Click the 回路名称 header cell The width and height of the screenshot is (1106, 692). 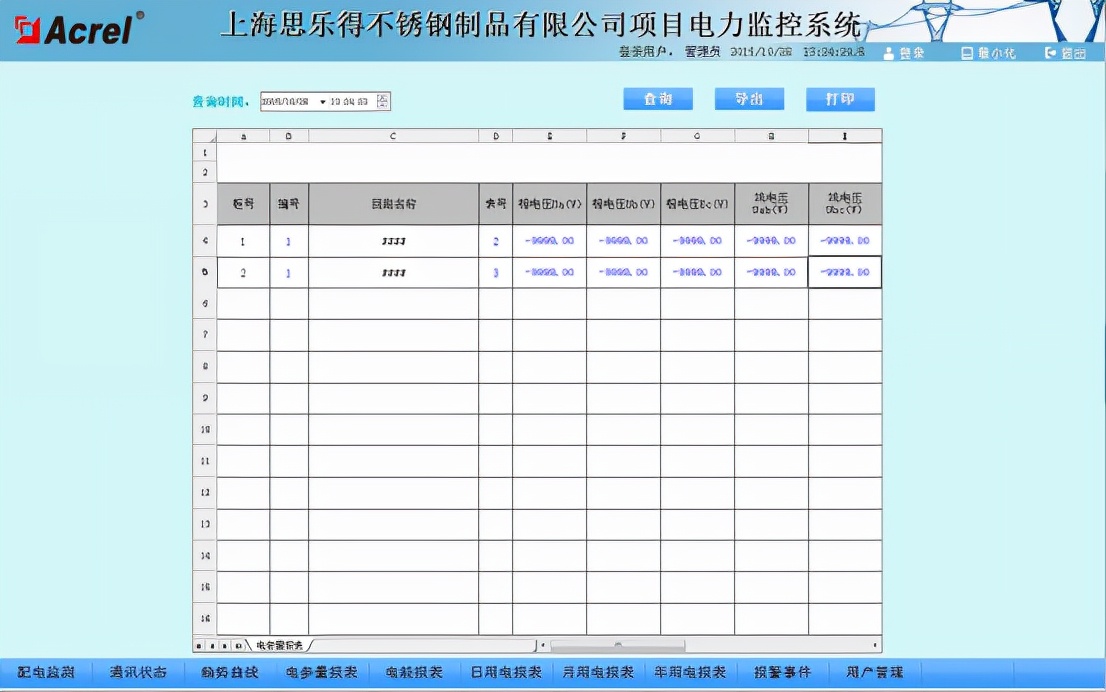coord(394,204)
